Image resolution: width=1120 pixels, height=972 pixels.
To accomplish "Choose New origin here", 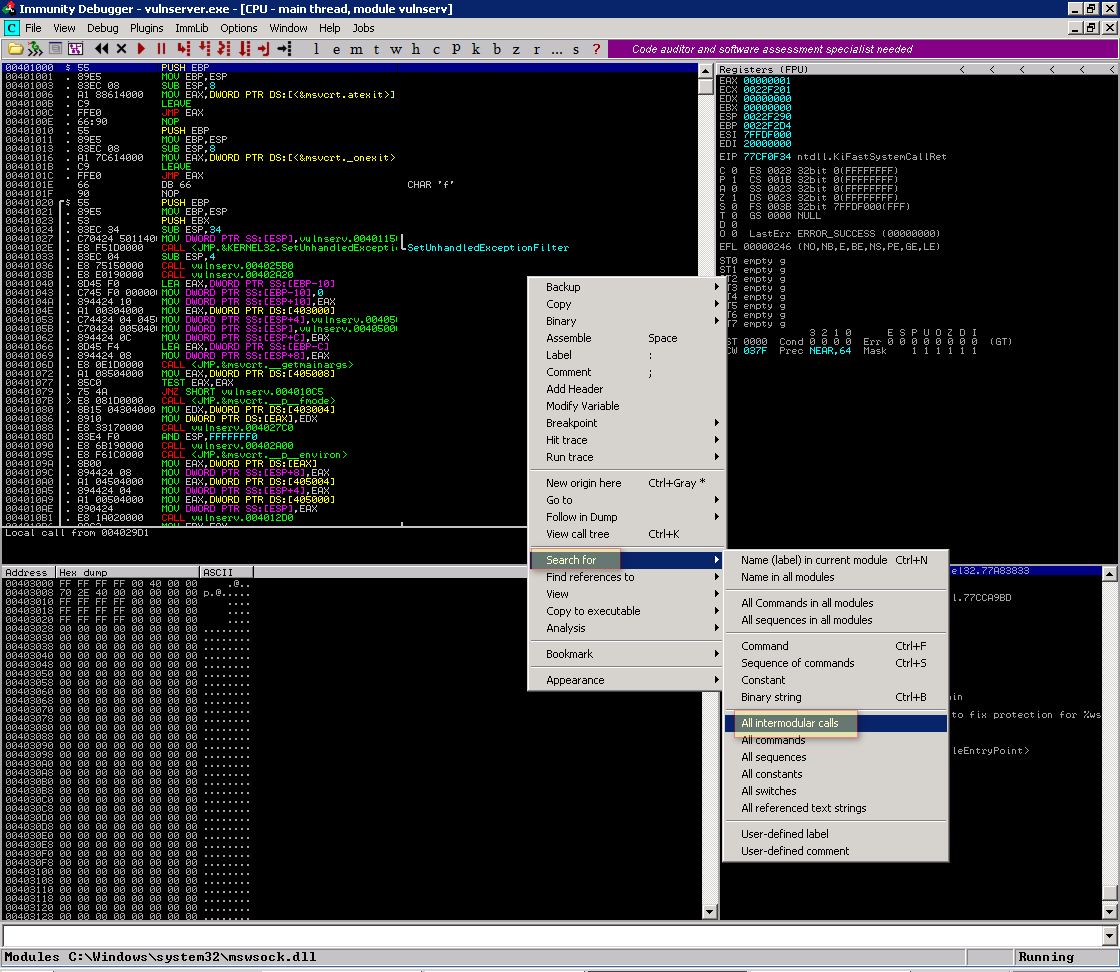I will tap(626, 483).
